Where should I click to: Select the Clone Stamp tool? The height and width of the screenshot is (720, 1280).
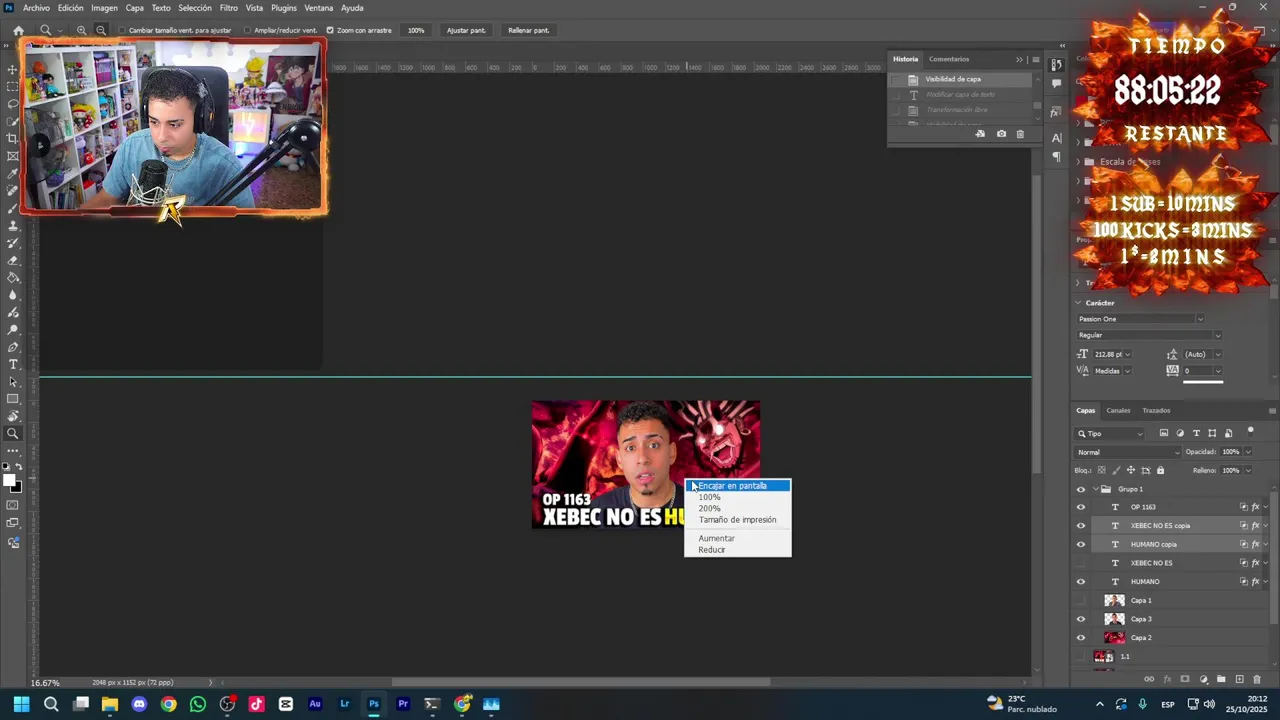(x=13, y=226)
